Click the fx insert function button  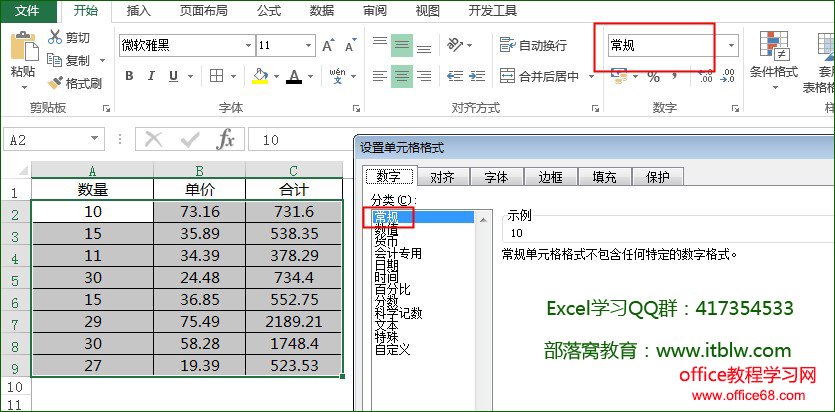pyautogui.click(x=225, y=139)
